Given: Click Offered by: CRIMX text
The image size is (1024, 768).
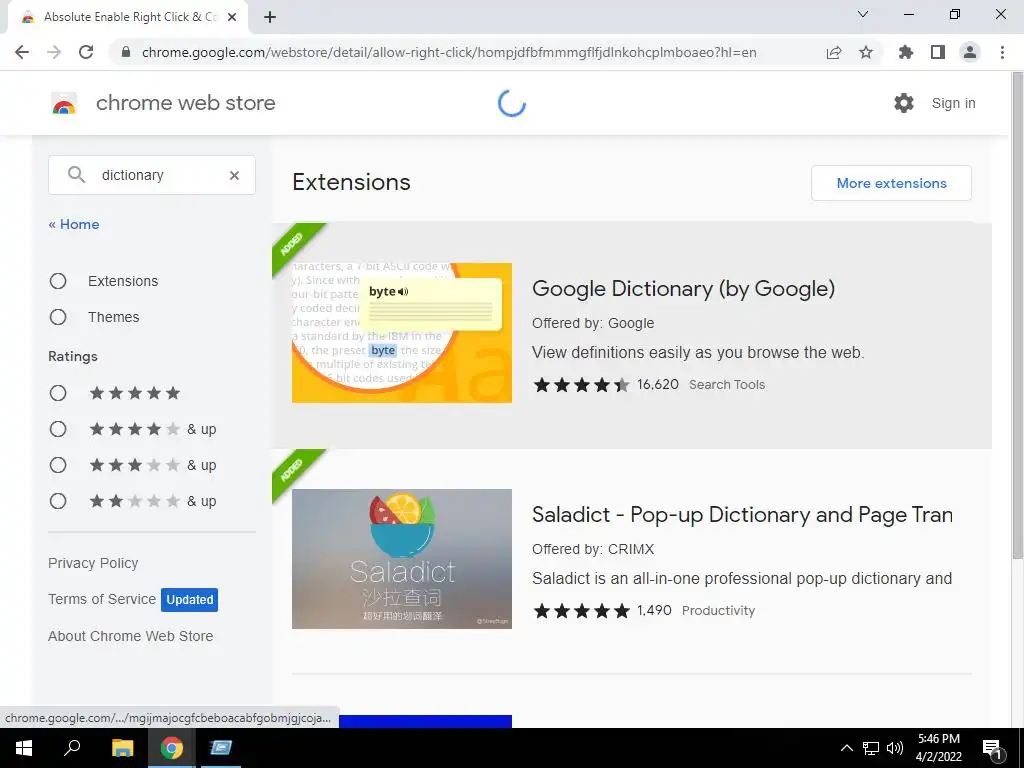Looking at the screenshot, I should pyautogui.click(x=593, y=549).
